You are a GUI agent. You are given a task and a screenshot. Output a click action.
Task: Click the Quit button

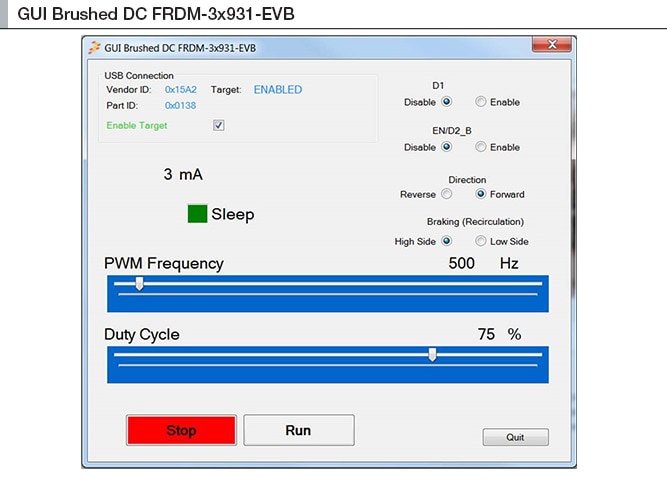pos(515,437)
